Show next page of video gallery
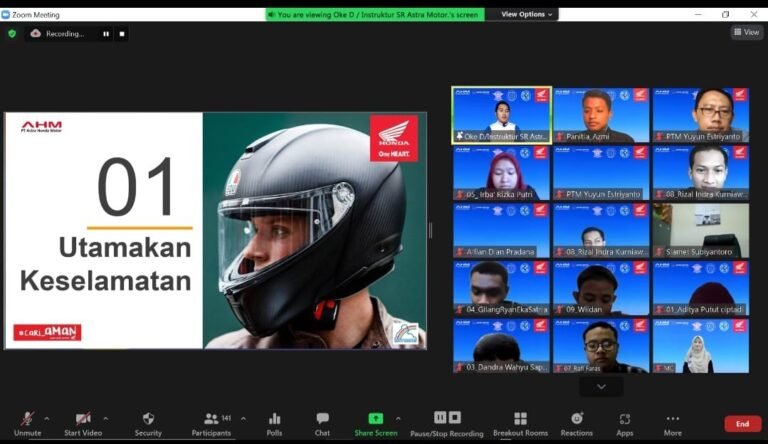The height and width of the screenshot is (444, 768). 601,387
